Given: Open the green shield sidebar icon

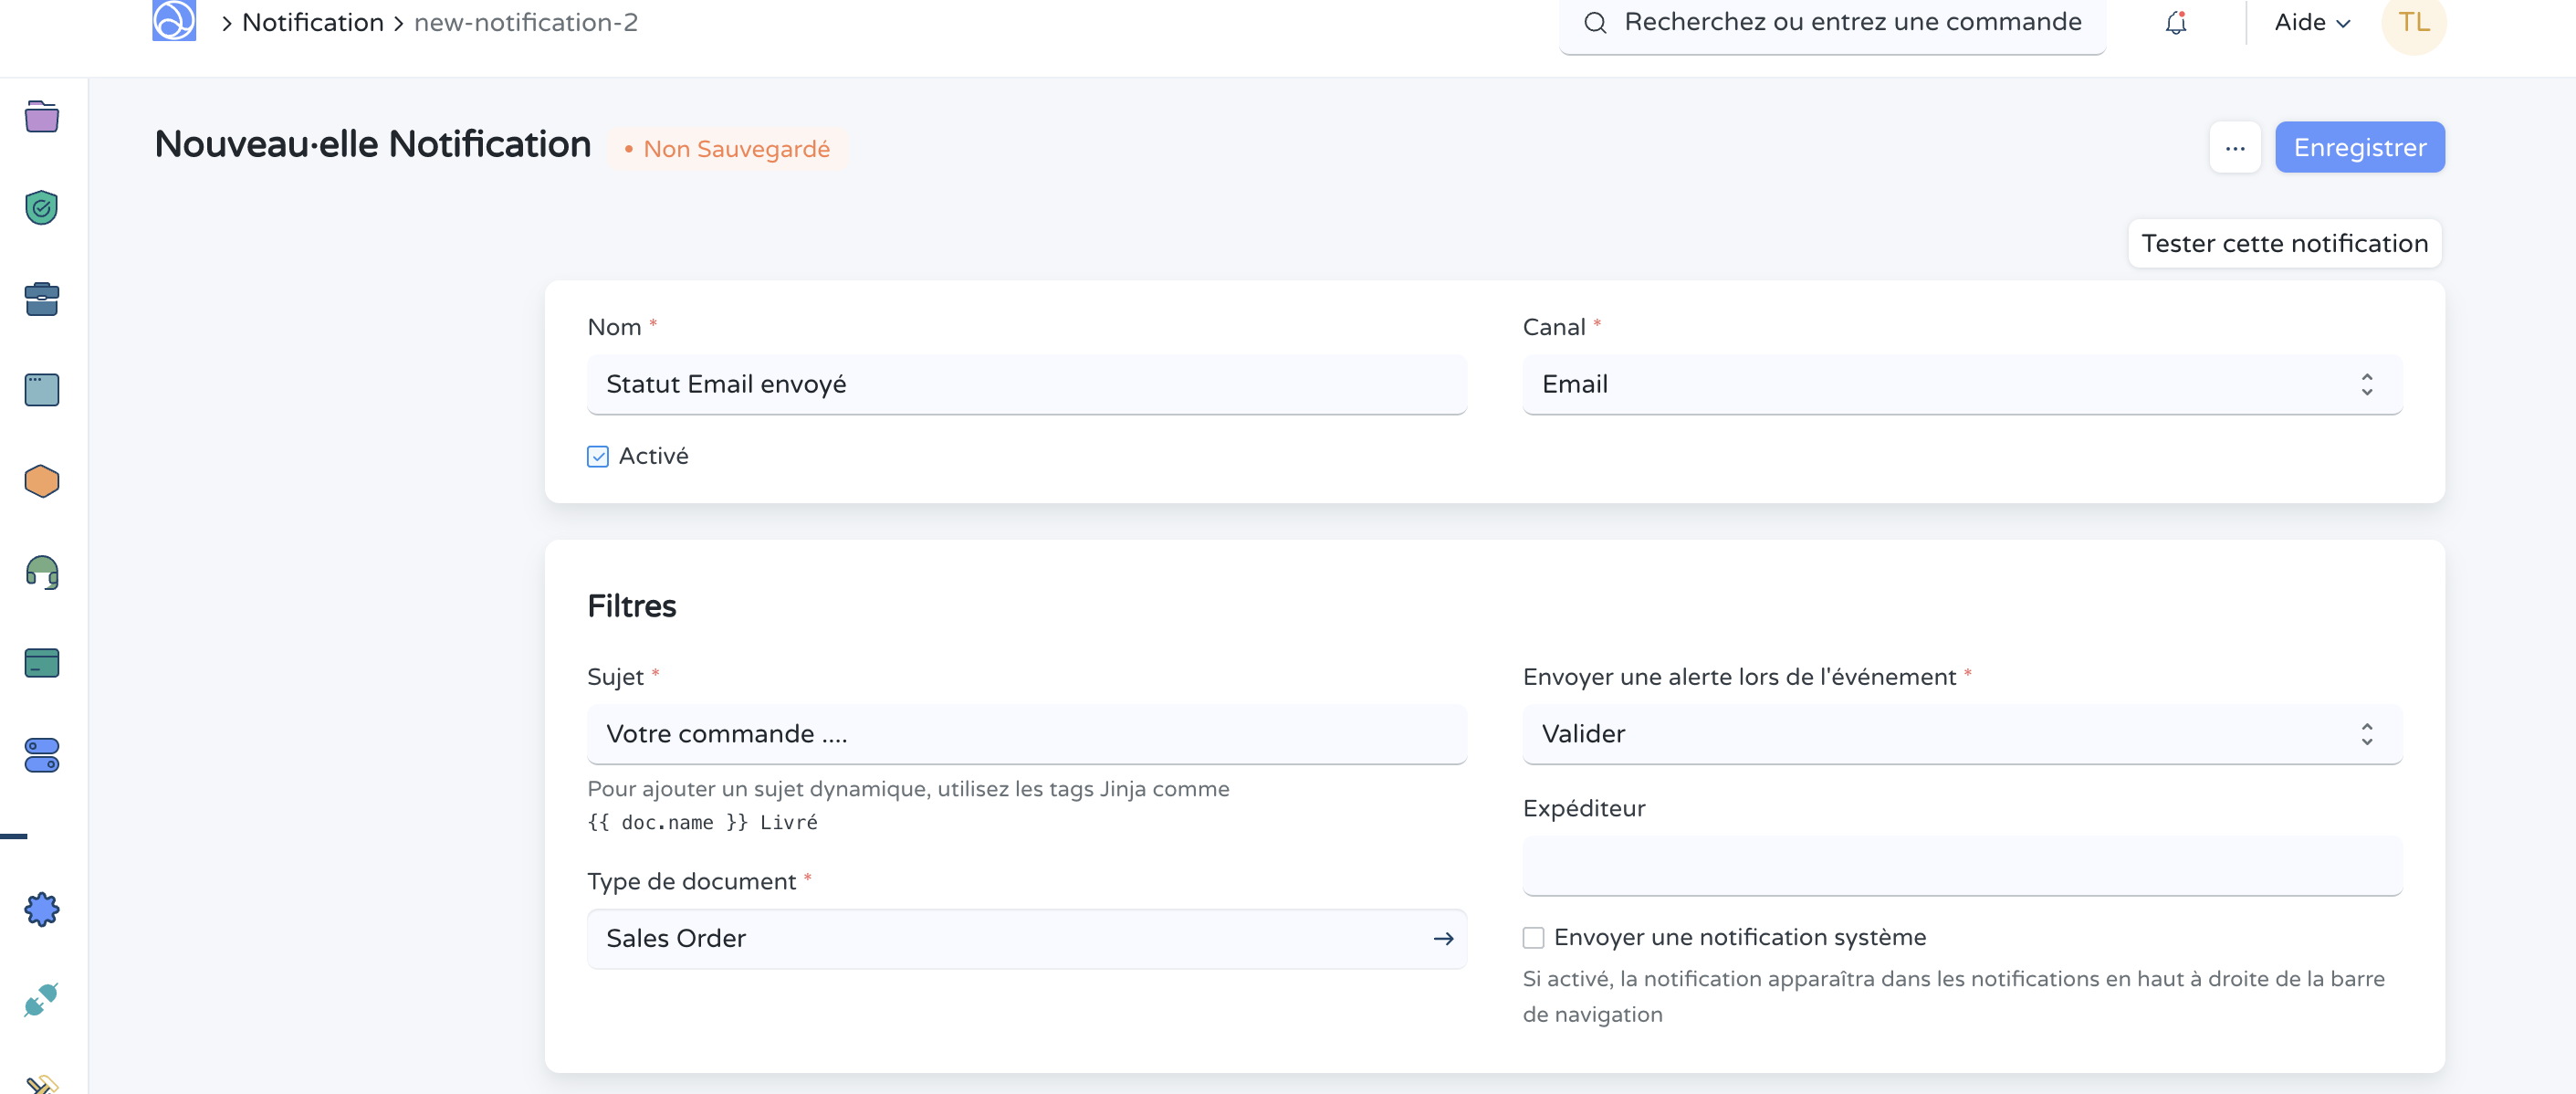Looking at the screenshot, I should (41, 208).
